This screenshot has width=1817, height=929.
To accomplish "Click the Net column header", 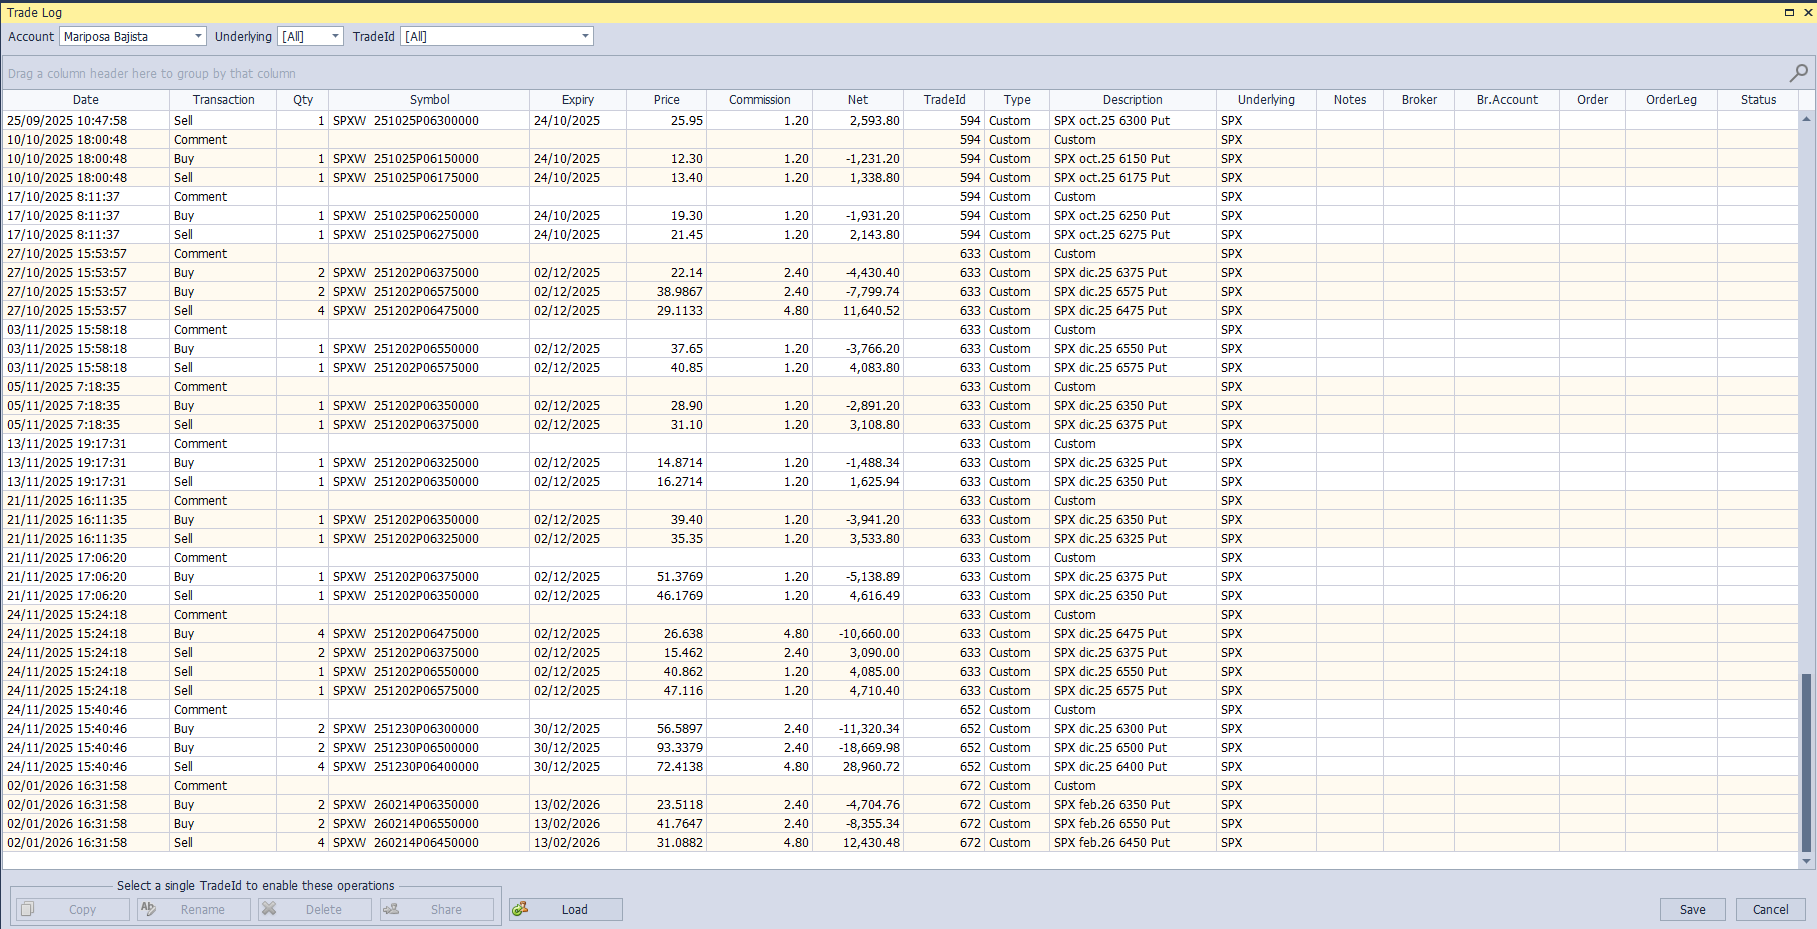I will (x=858, y=100).
